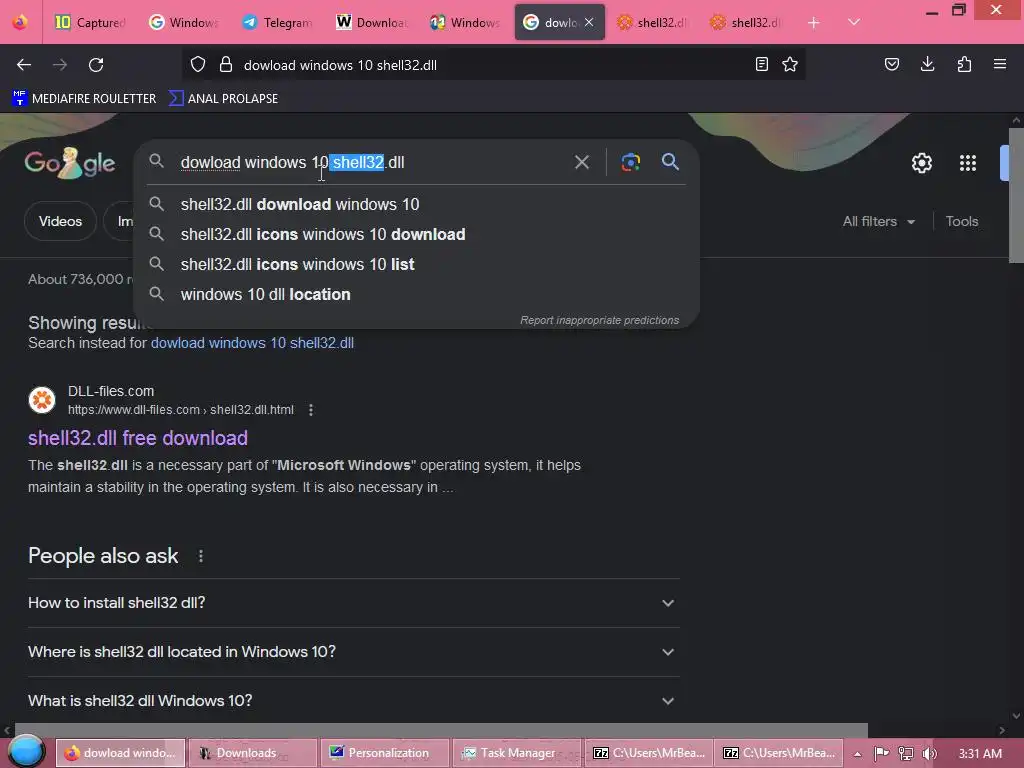Click the site security padlock icon
This screenshot has width=1024, height=768.
tap(226, 65)
